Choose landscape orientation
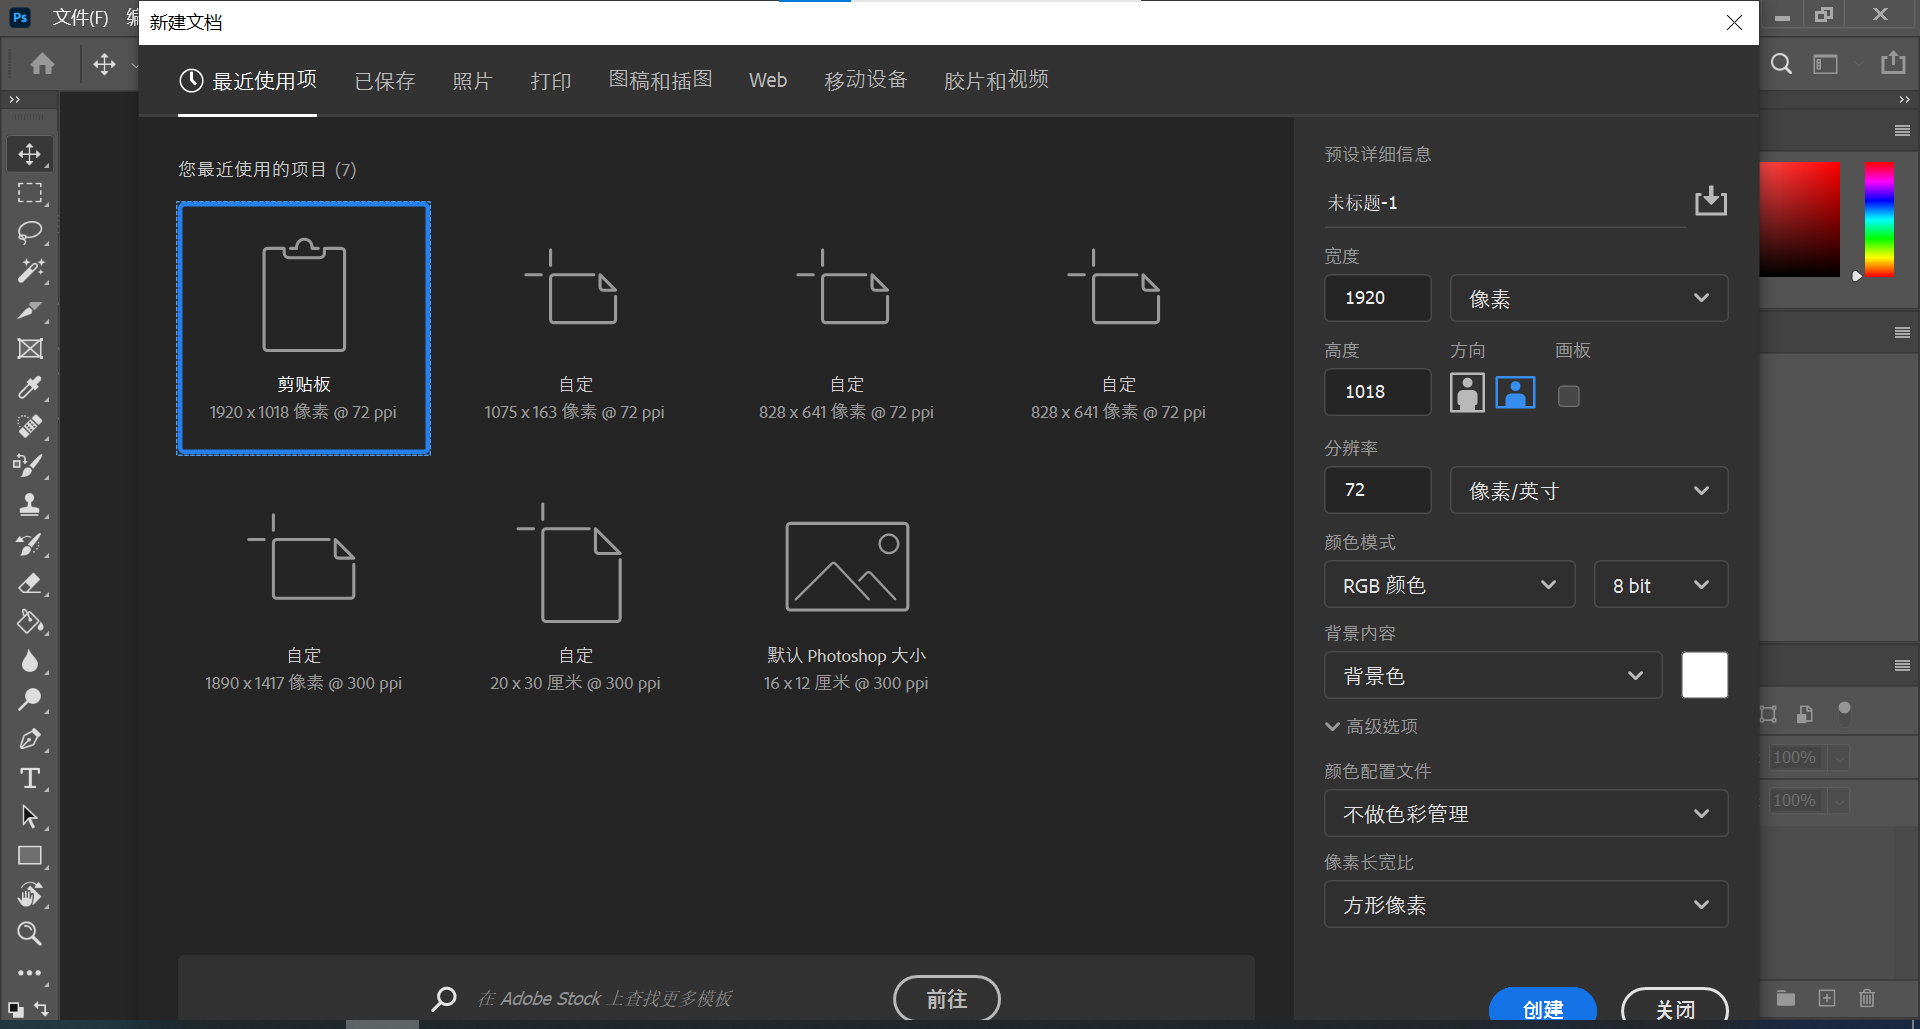Screen dimensions: 1920x1029 [1515, 393]
